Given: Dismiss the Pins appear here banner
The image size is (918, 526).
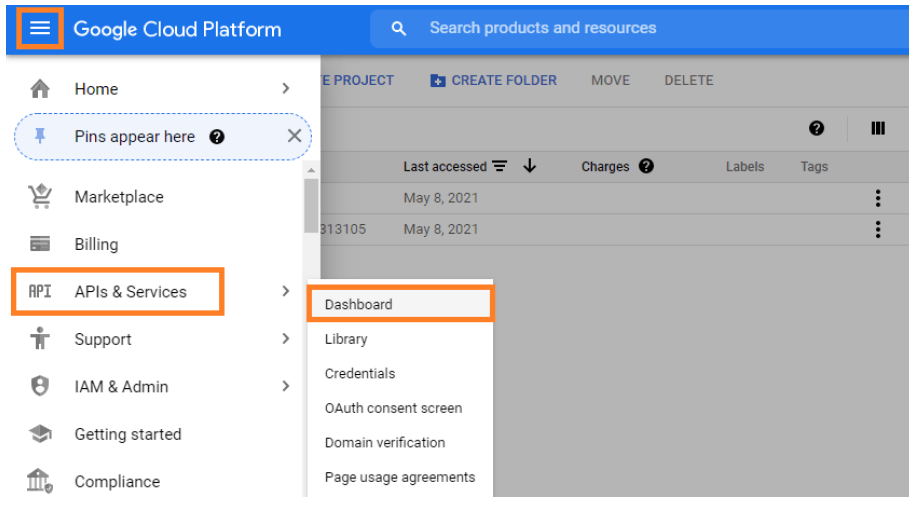Looking at the screenshot, I should [x=294, y=136].
